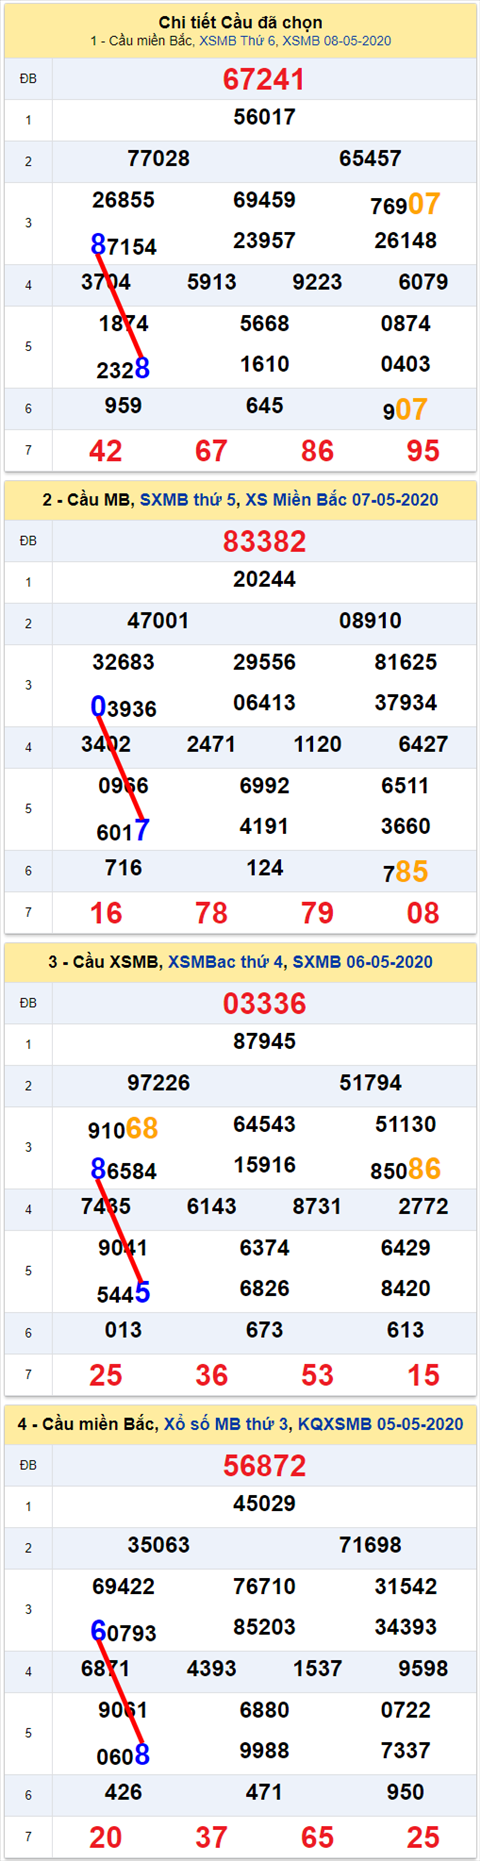Select number 76907 with orange digits
This screenshot has width=480, height=1861.
tap(405, 205)
